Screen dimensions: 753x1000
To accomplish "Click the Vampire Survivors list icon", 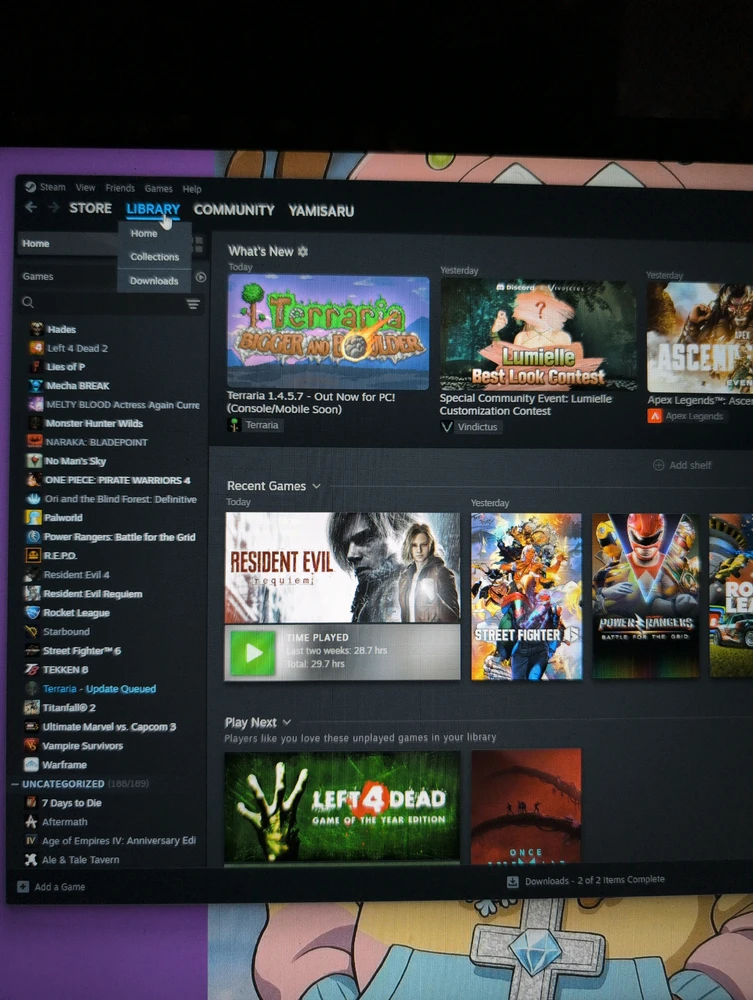I will coord(31,745).
